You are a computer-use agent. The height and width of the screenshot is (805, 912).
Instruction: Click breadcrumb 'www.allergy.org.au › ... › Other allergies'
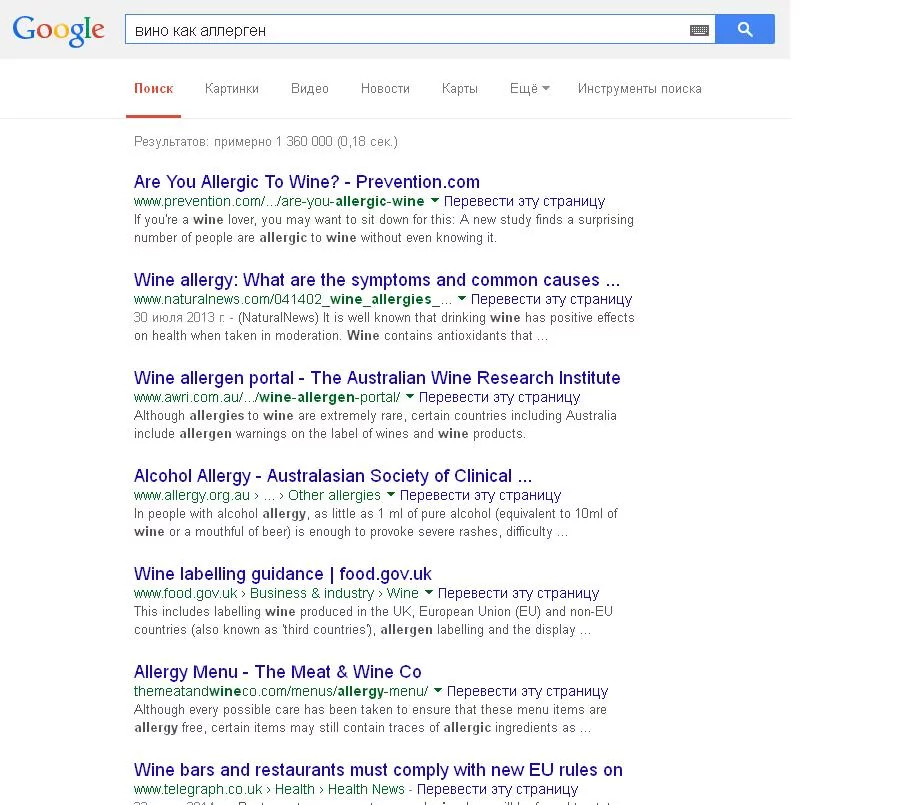tap(257, 495)
